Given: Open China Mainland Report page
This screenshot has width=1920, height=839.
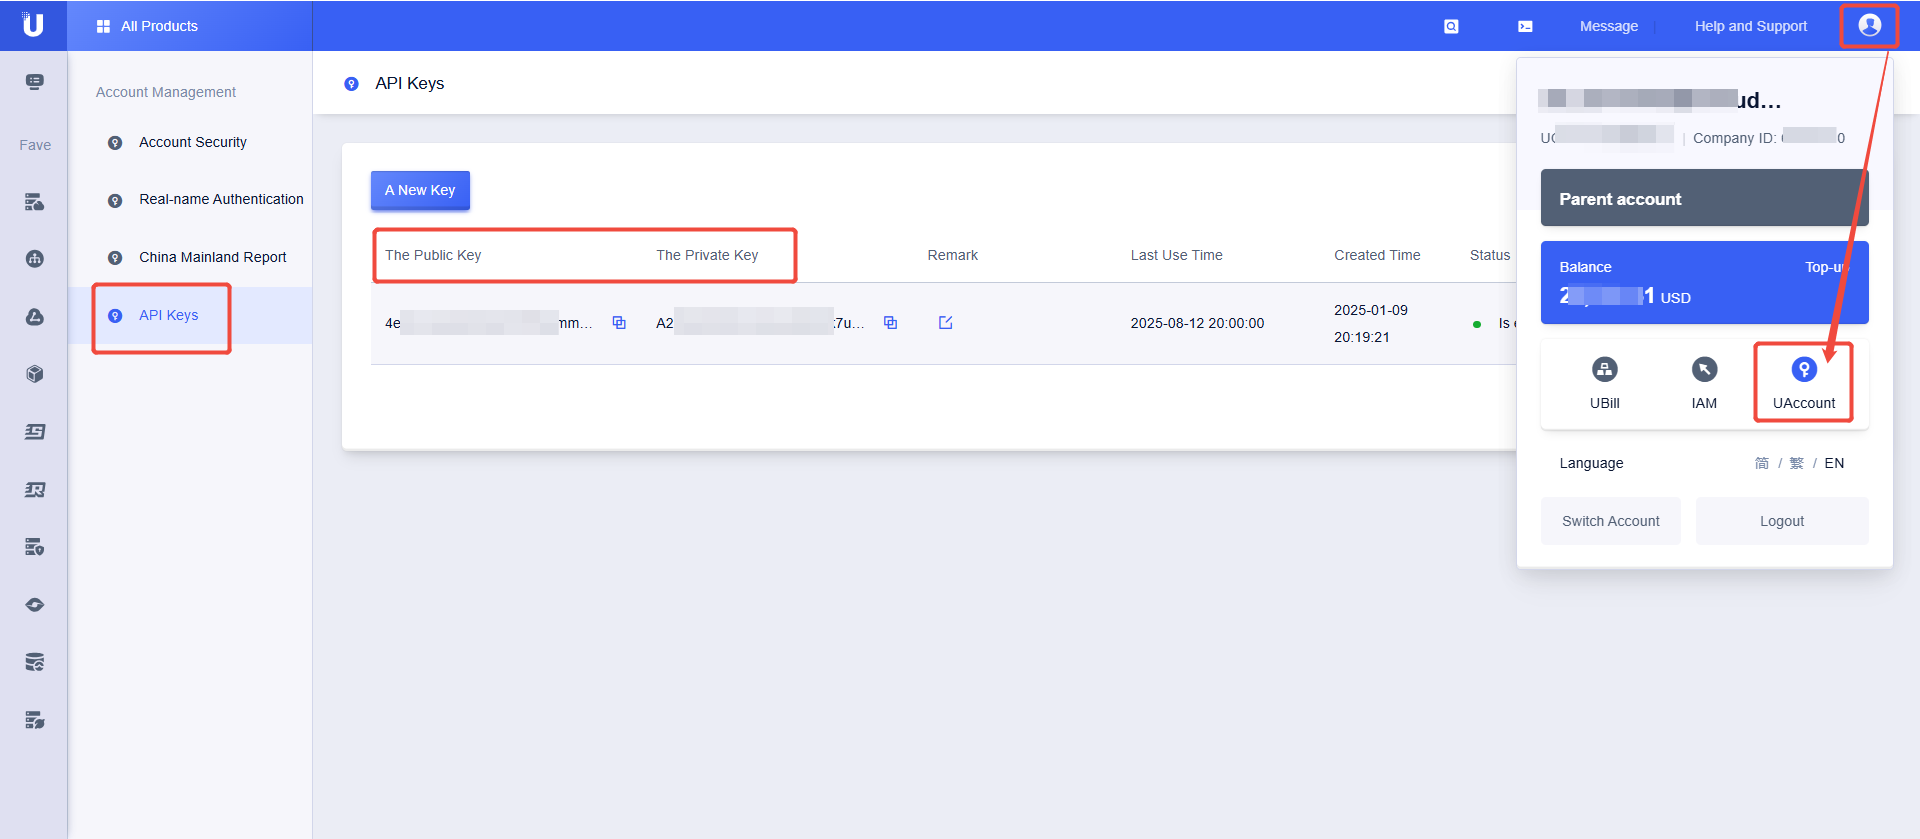Looking at the screenshot, I should tap(212, 257).
